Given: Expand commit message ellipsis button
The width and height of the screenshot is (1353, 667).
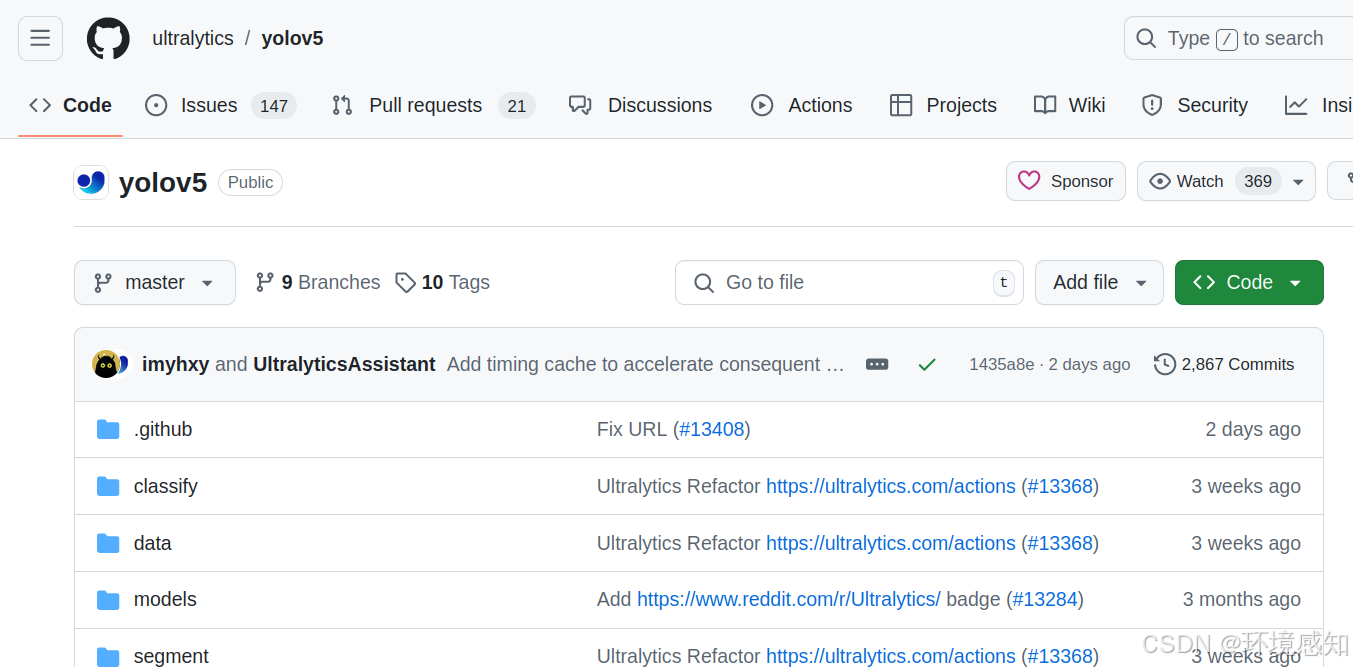Looking at the screenshot, I should point(877,364).
